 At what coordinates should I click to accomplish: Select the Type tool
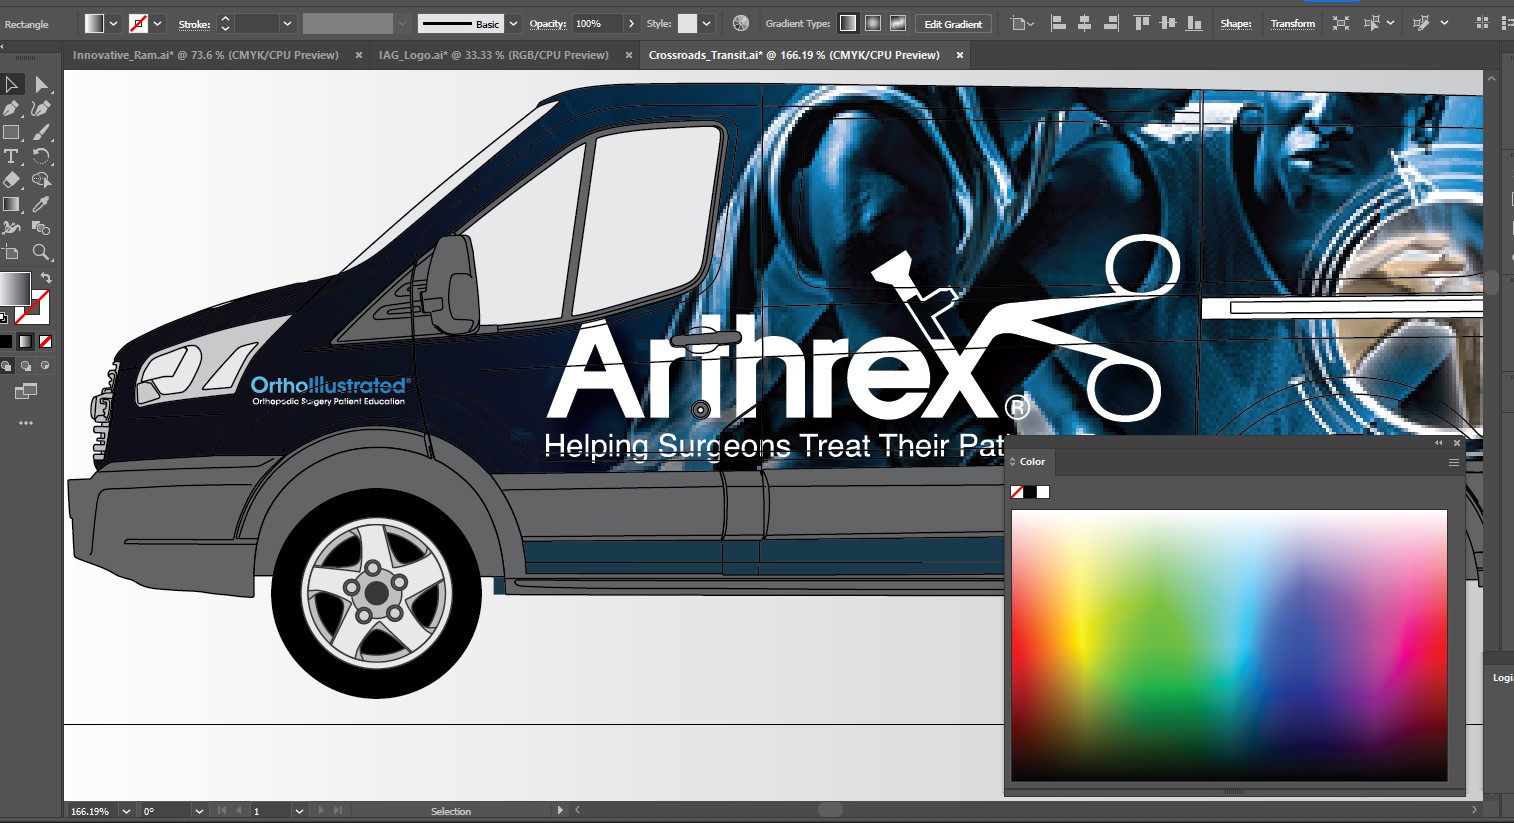[x=13, y=156]
